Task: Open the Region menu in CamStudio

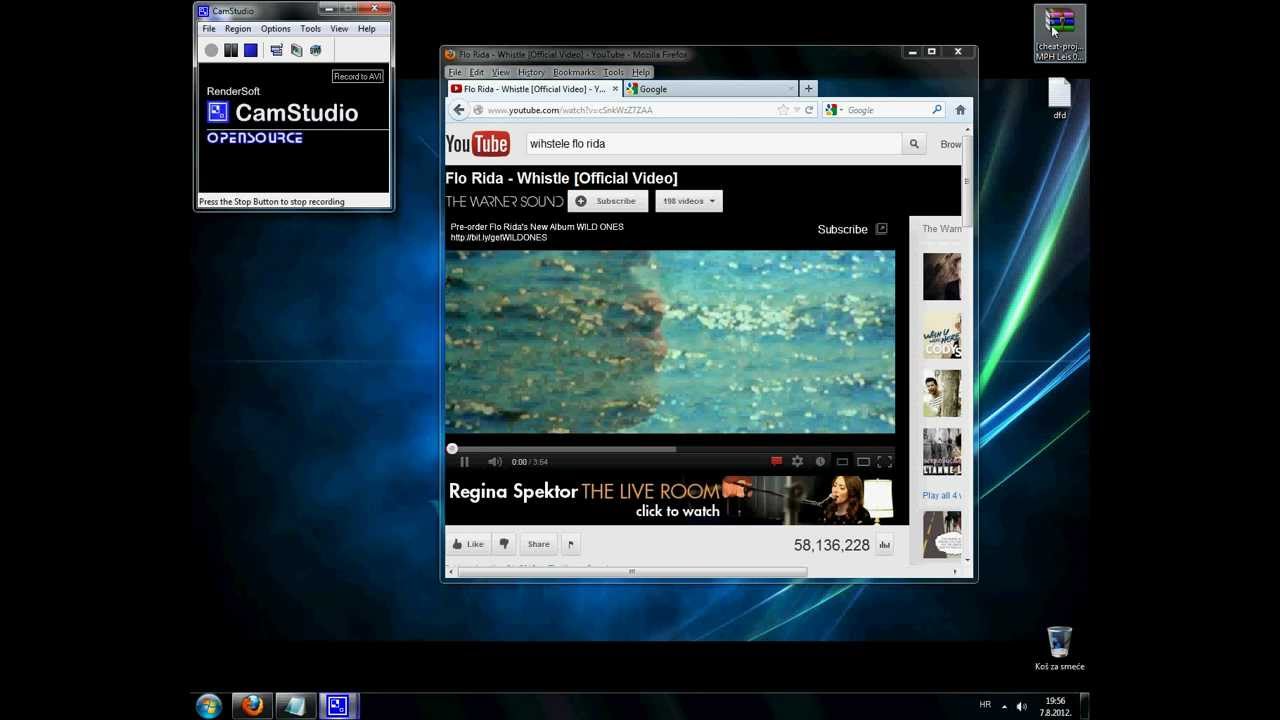Action: (x=238, y=29)
